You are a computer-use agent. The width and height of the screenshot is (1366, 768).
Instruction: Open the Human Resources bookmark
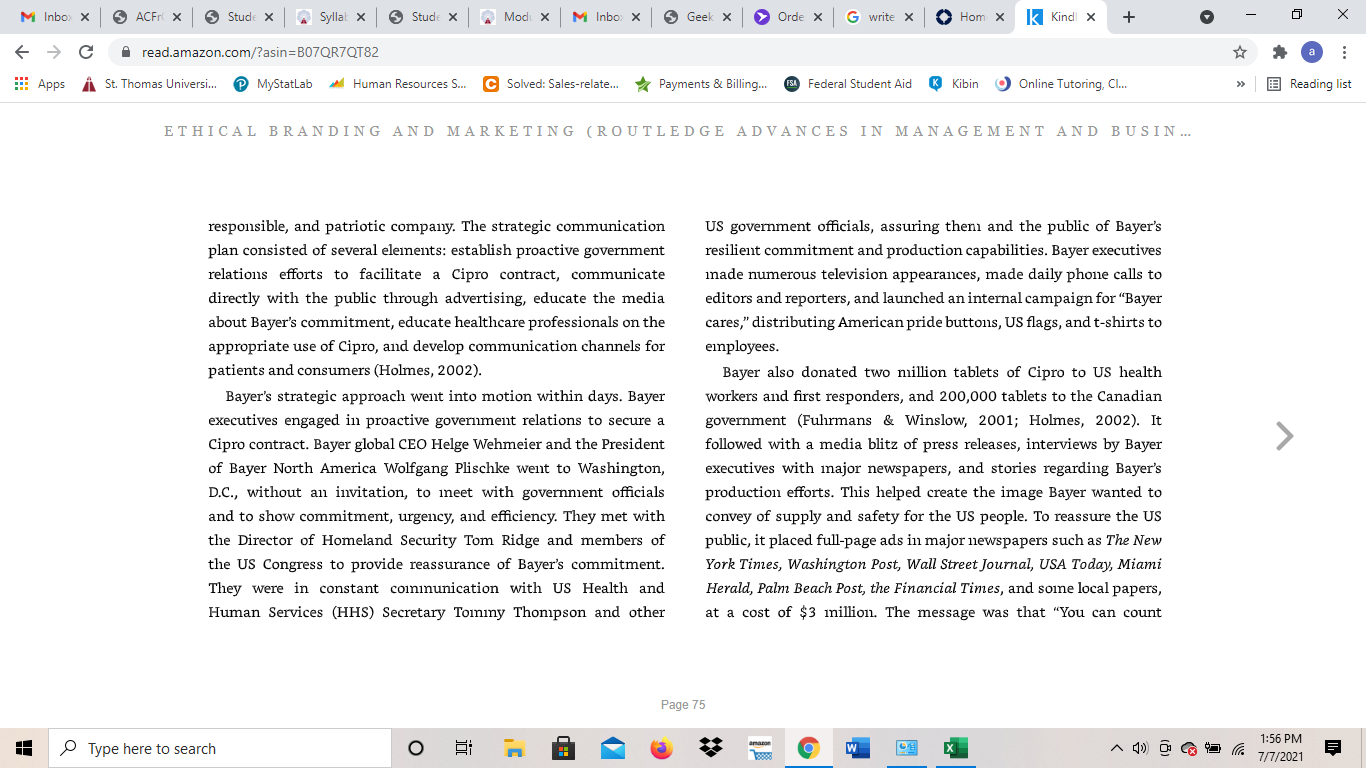(x=398, y=84)
